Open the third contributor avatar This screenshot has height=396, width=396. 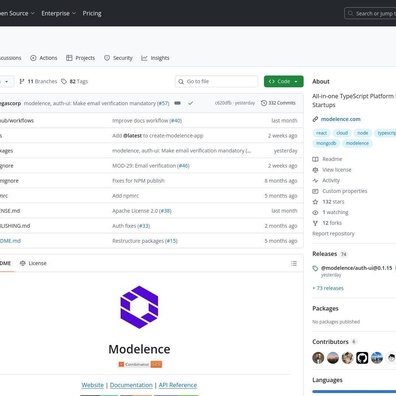(x=348, y=358)
